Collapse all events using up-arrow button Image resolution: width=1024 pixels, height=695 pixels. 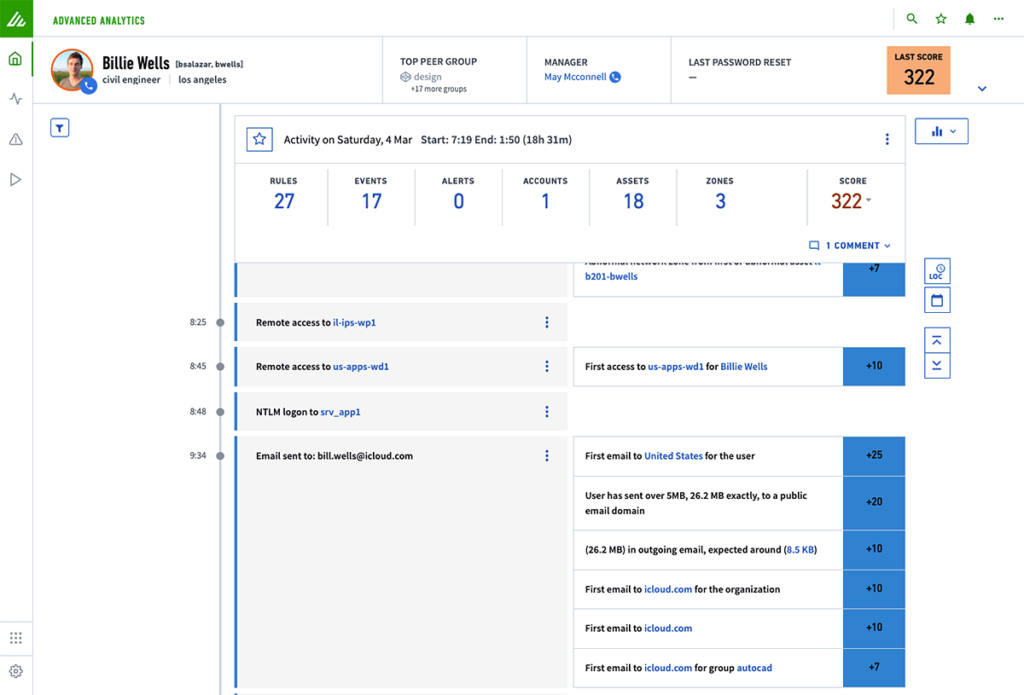pyautogui.click(x=937, y=340)
